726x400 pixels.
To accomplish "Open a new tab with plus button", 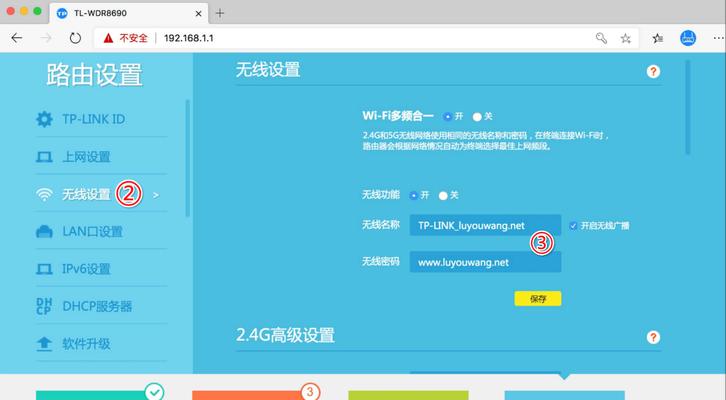I will pos(220,13).
